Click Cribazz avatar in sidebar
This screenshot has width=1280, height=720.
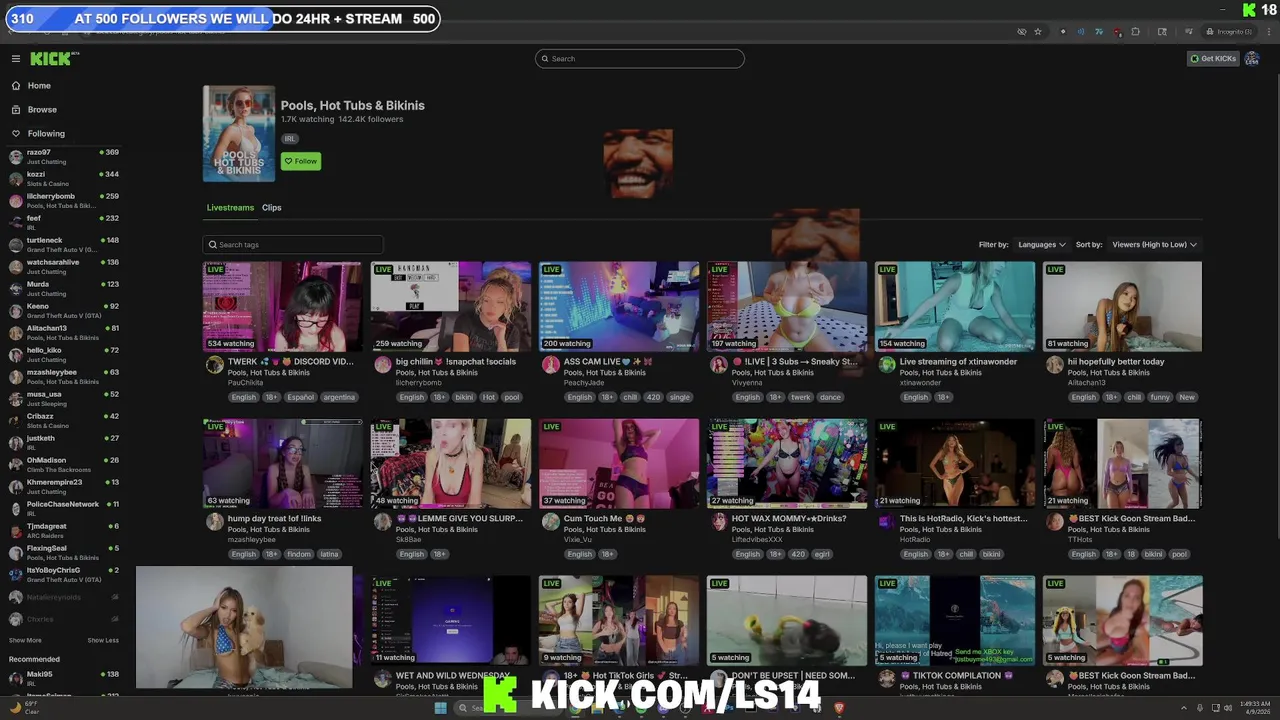16,421
